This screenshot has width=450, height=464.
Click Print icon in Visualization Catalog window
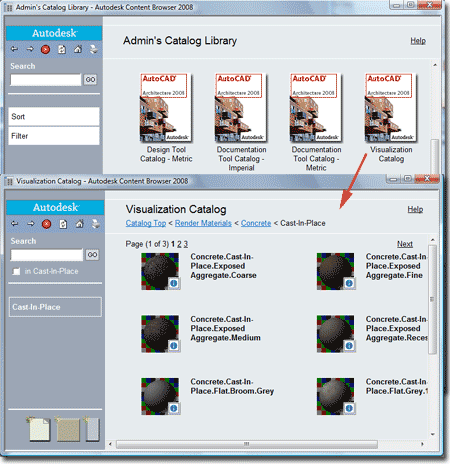[x=95, y=224]
